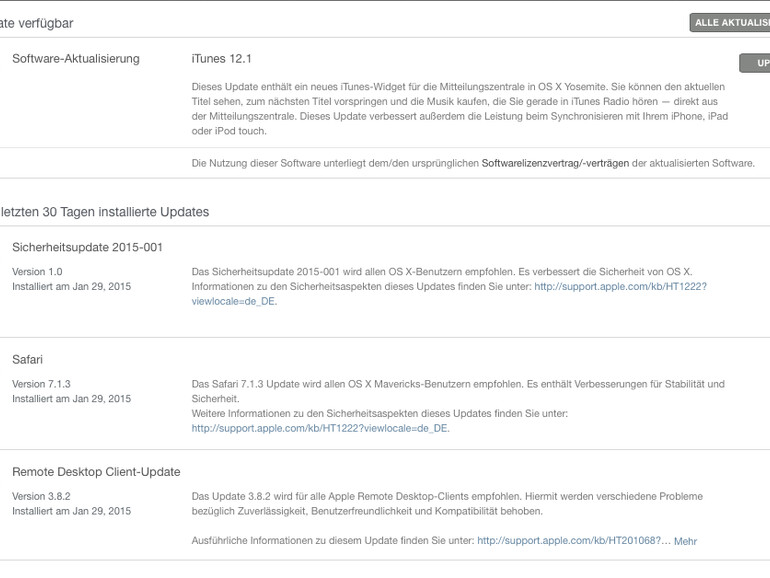Select the Remote Desktop Client-Update heading

click(96, 472)
